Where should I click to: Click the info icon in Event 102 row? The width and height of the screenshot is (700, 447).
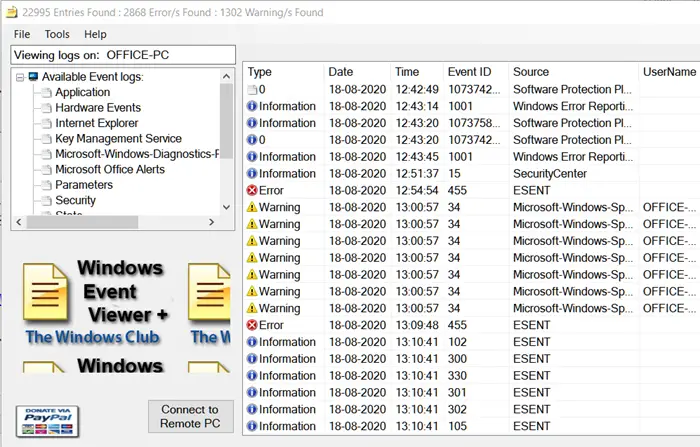tap(252, 342)
